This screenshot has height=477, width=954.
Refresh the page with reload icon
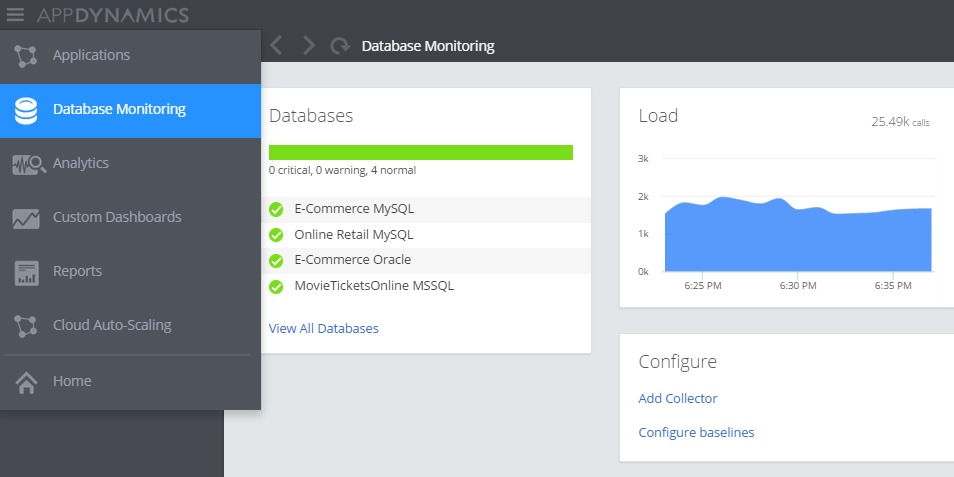tap(340, 46)
